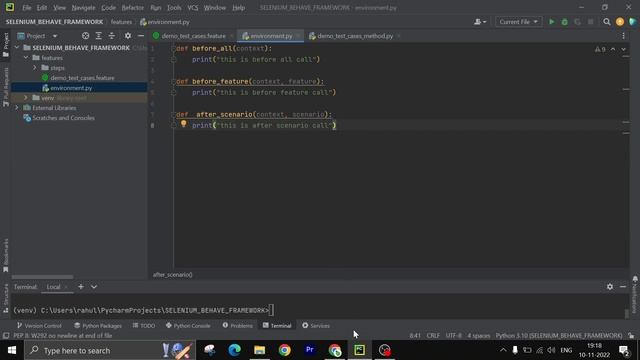The image size is (640, 360).
Task: Open Current File run configuration dropdown
Action: pos(518,22)
